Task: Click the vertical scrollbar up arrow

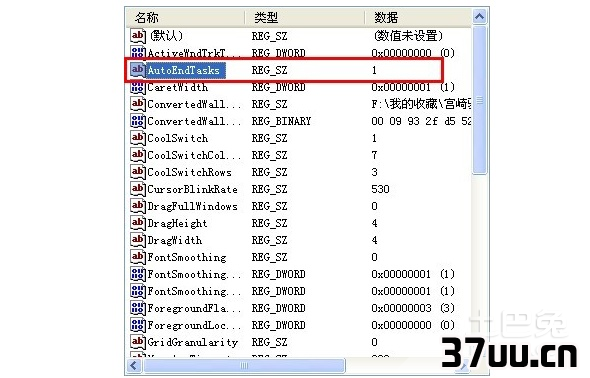Action: 479,17
